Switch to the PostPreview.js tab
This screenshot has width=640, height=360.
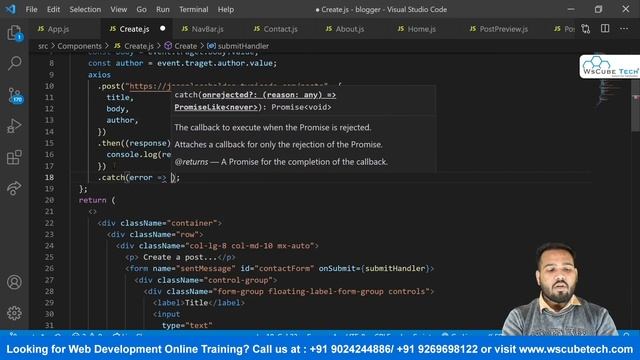[x=503, y=29]
